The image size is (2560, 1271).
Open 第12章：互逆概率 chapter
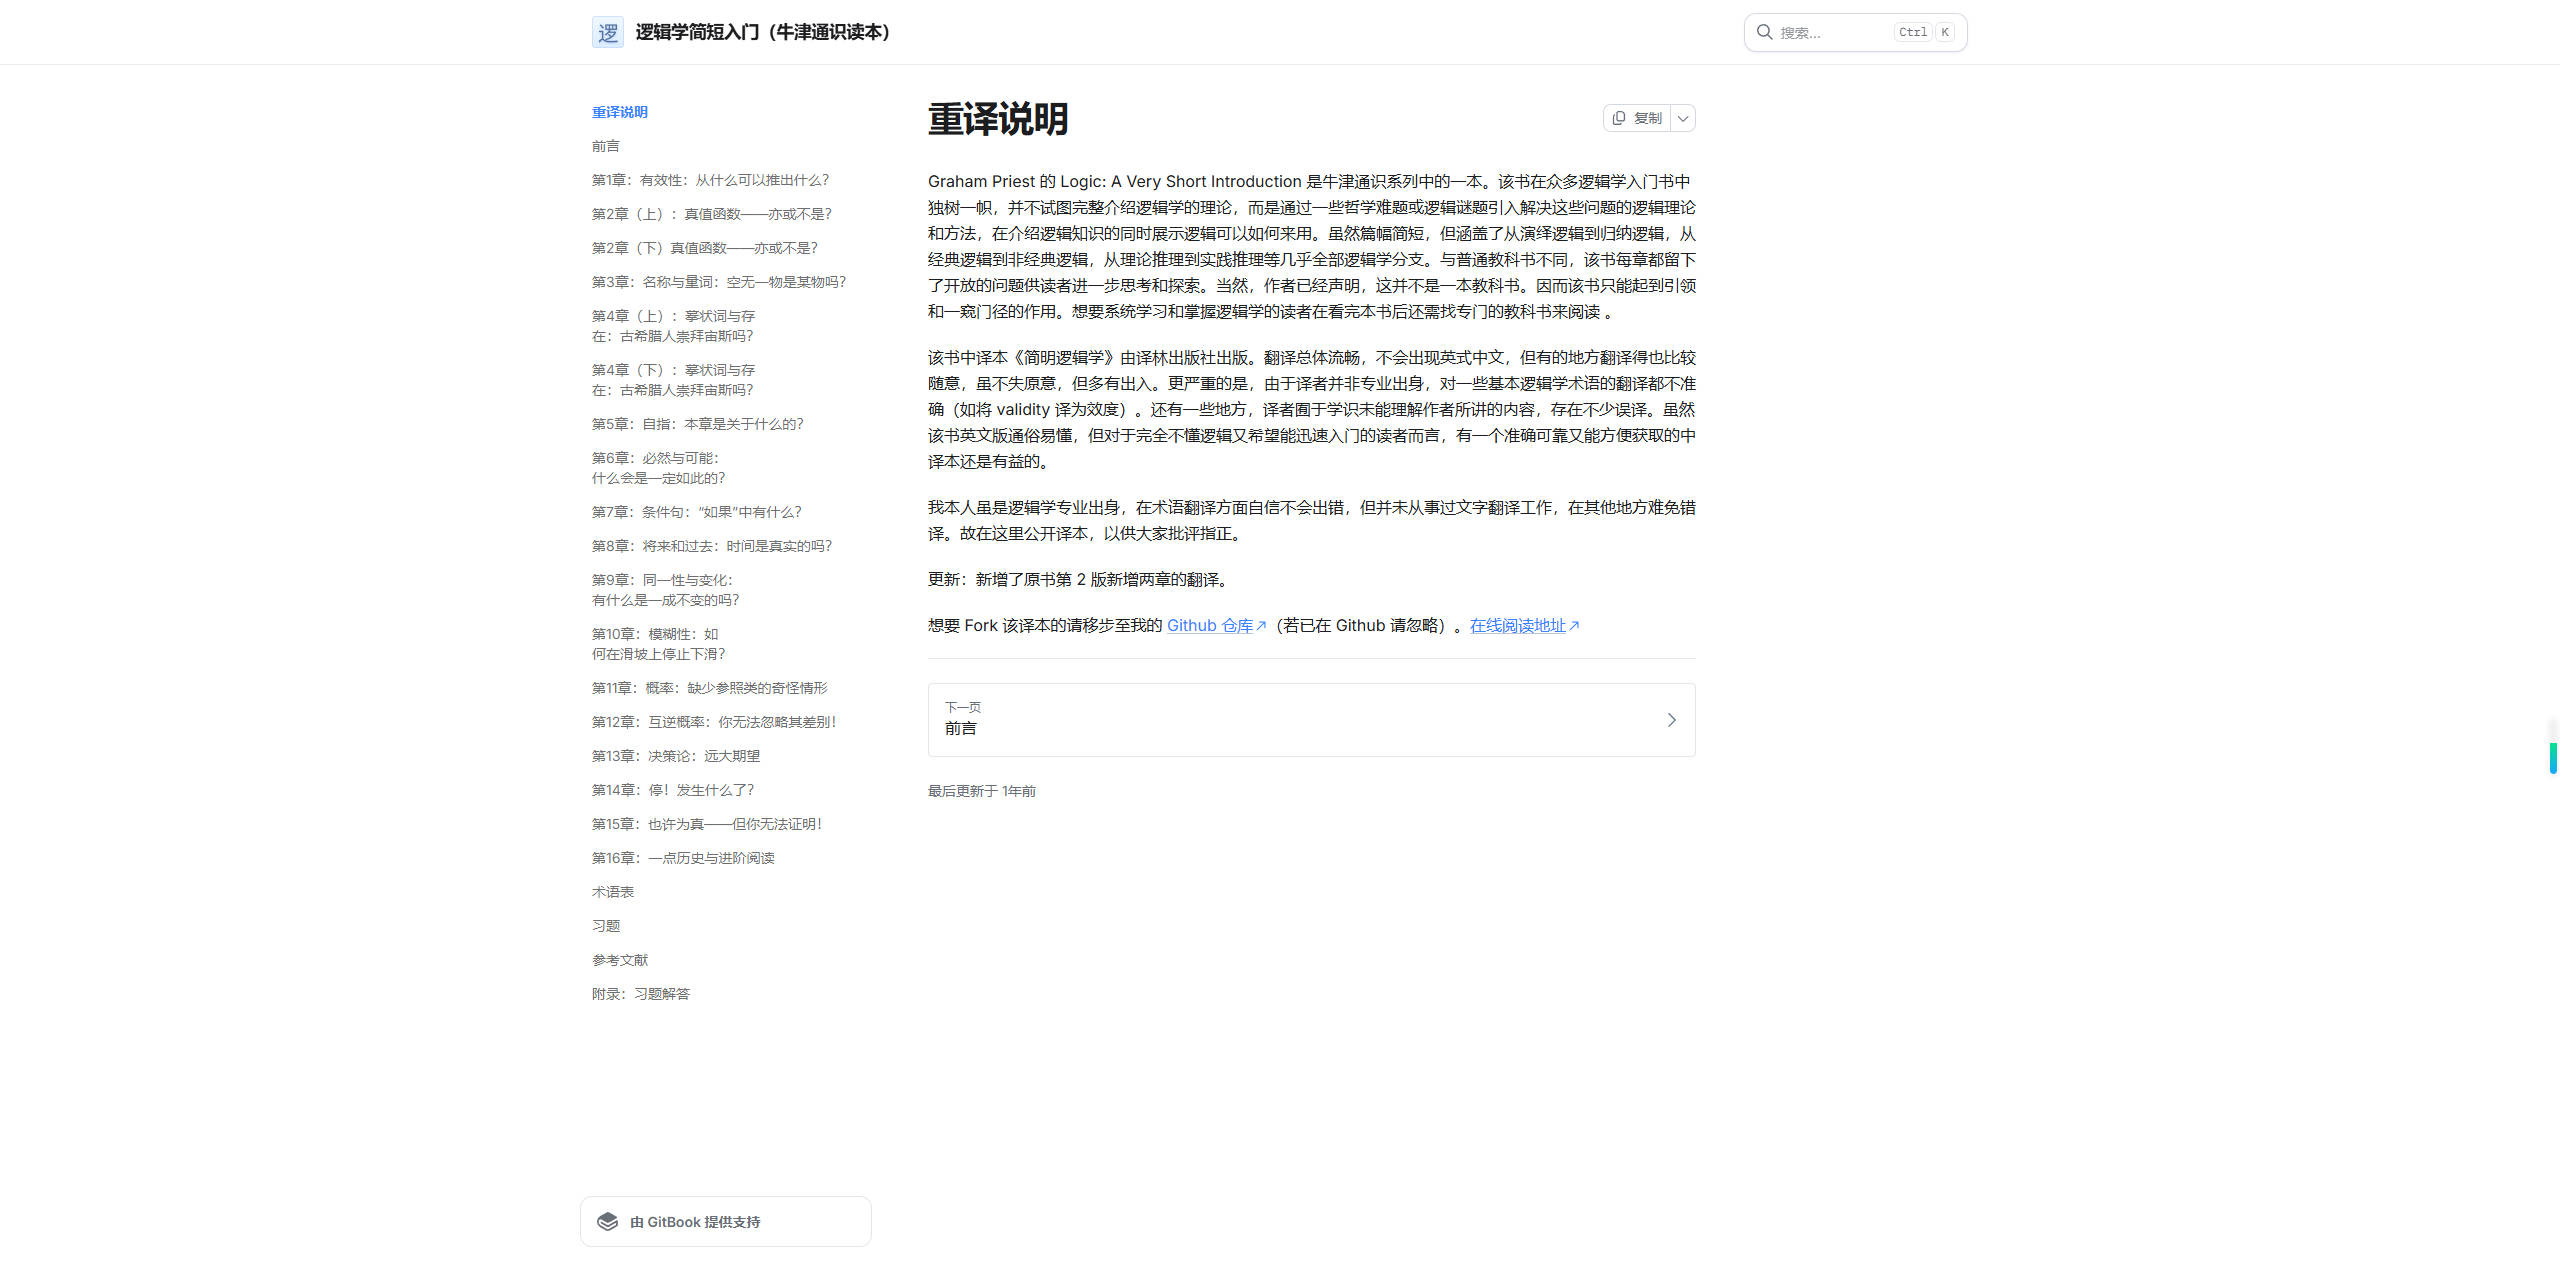(x=714, y=722)
